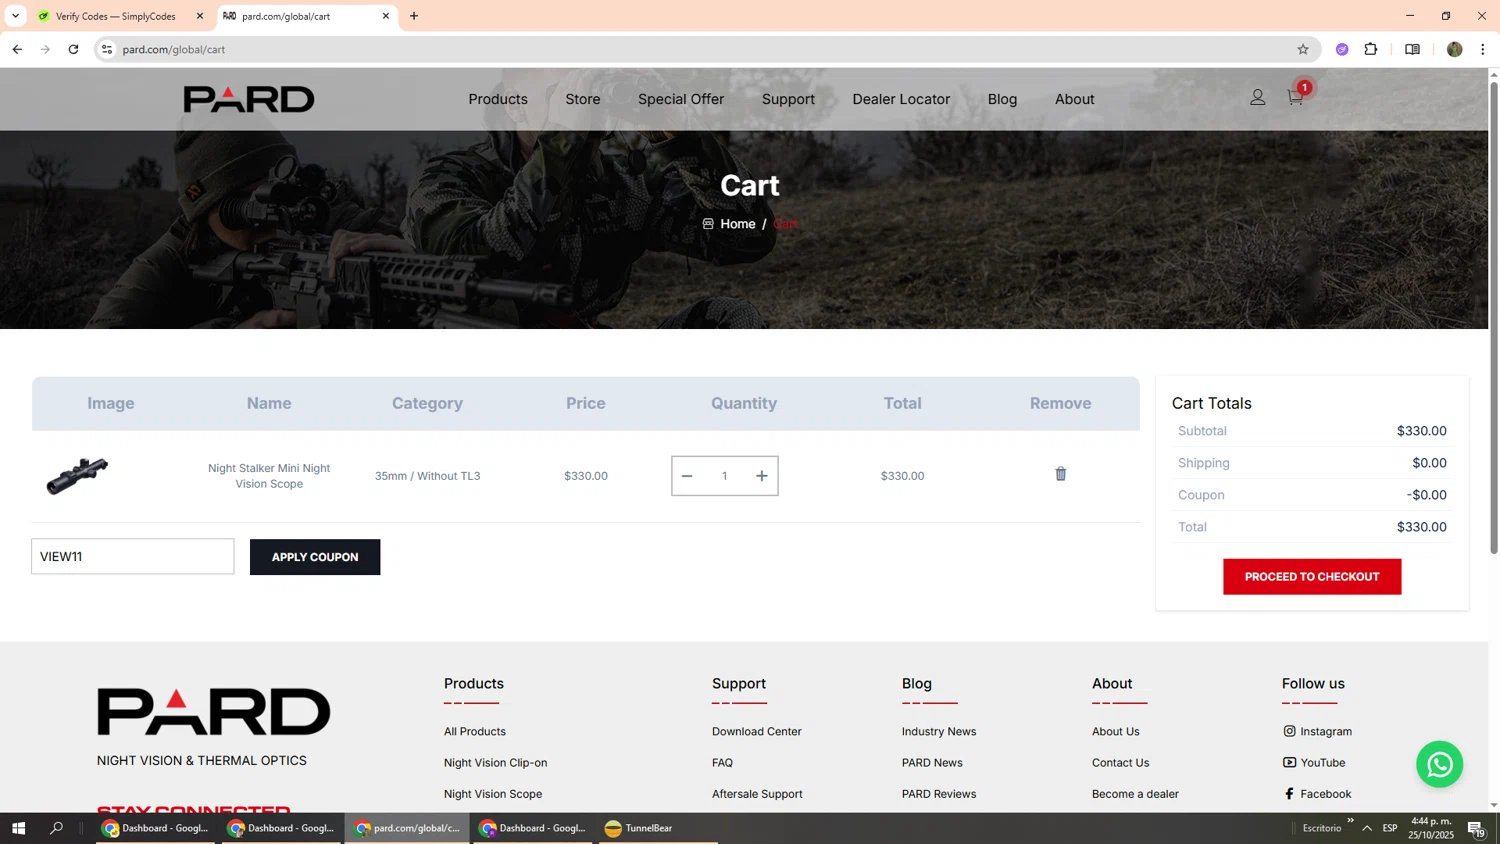1500x844 pixels.
Task: Open the notification center icon
Action: click(1476, 828)
